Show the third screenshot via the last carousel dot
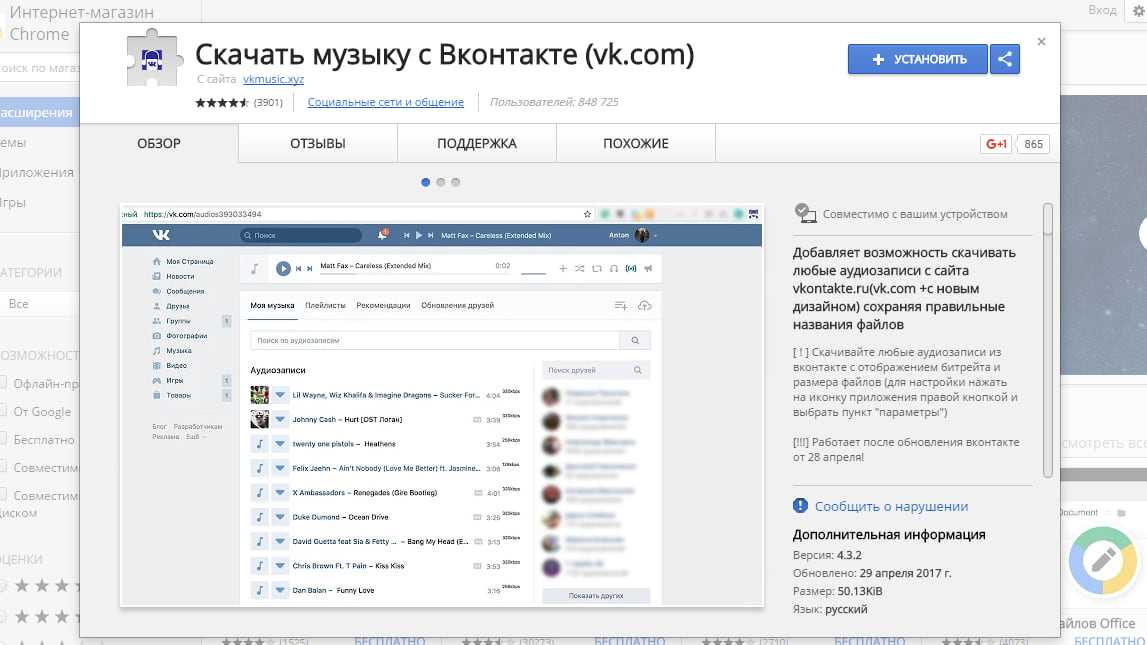 click(x=456, y=182)
